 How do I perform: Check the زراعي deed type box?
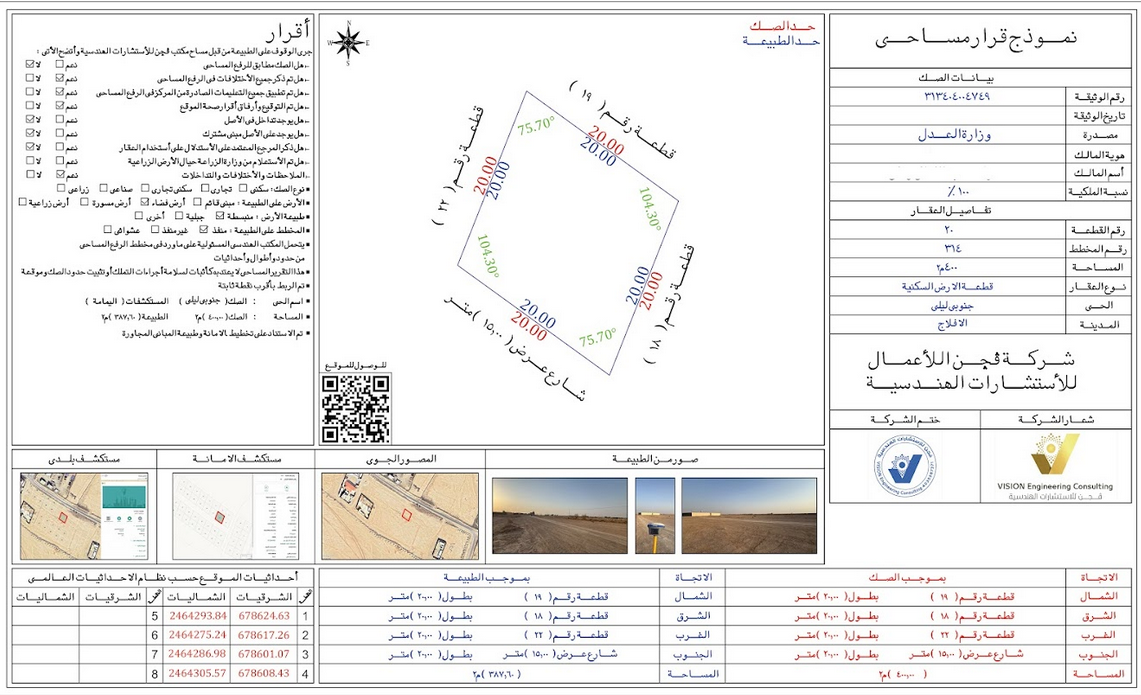click(61, 188)
